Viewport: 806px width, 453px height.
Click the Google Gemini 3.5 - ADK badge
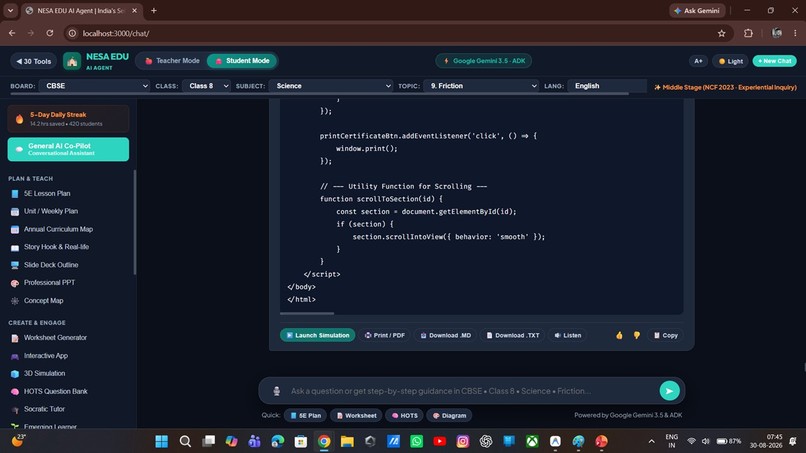tap(484, 61)
